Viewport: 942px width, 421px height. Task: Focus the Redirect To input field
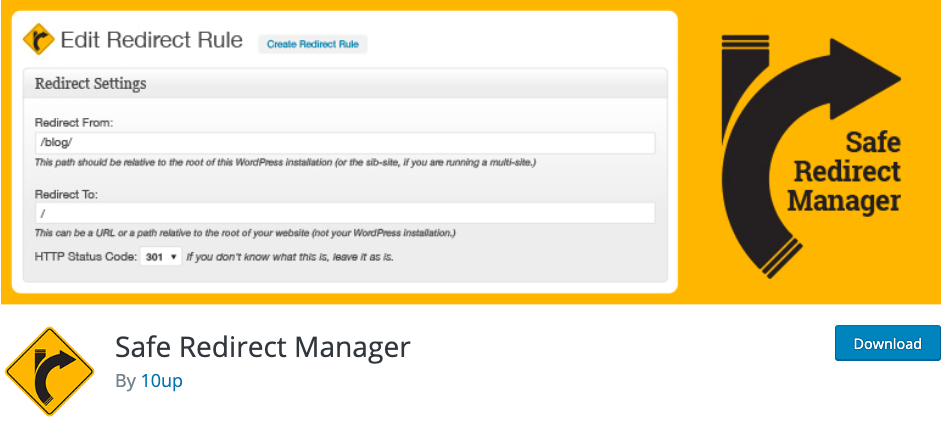pos(345,213)
